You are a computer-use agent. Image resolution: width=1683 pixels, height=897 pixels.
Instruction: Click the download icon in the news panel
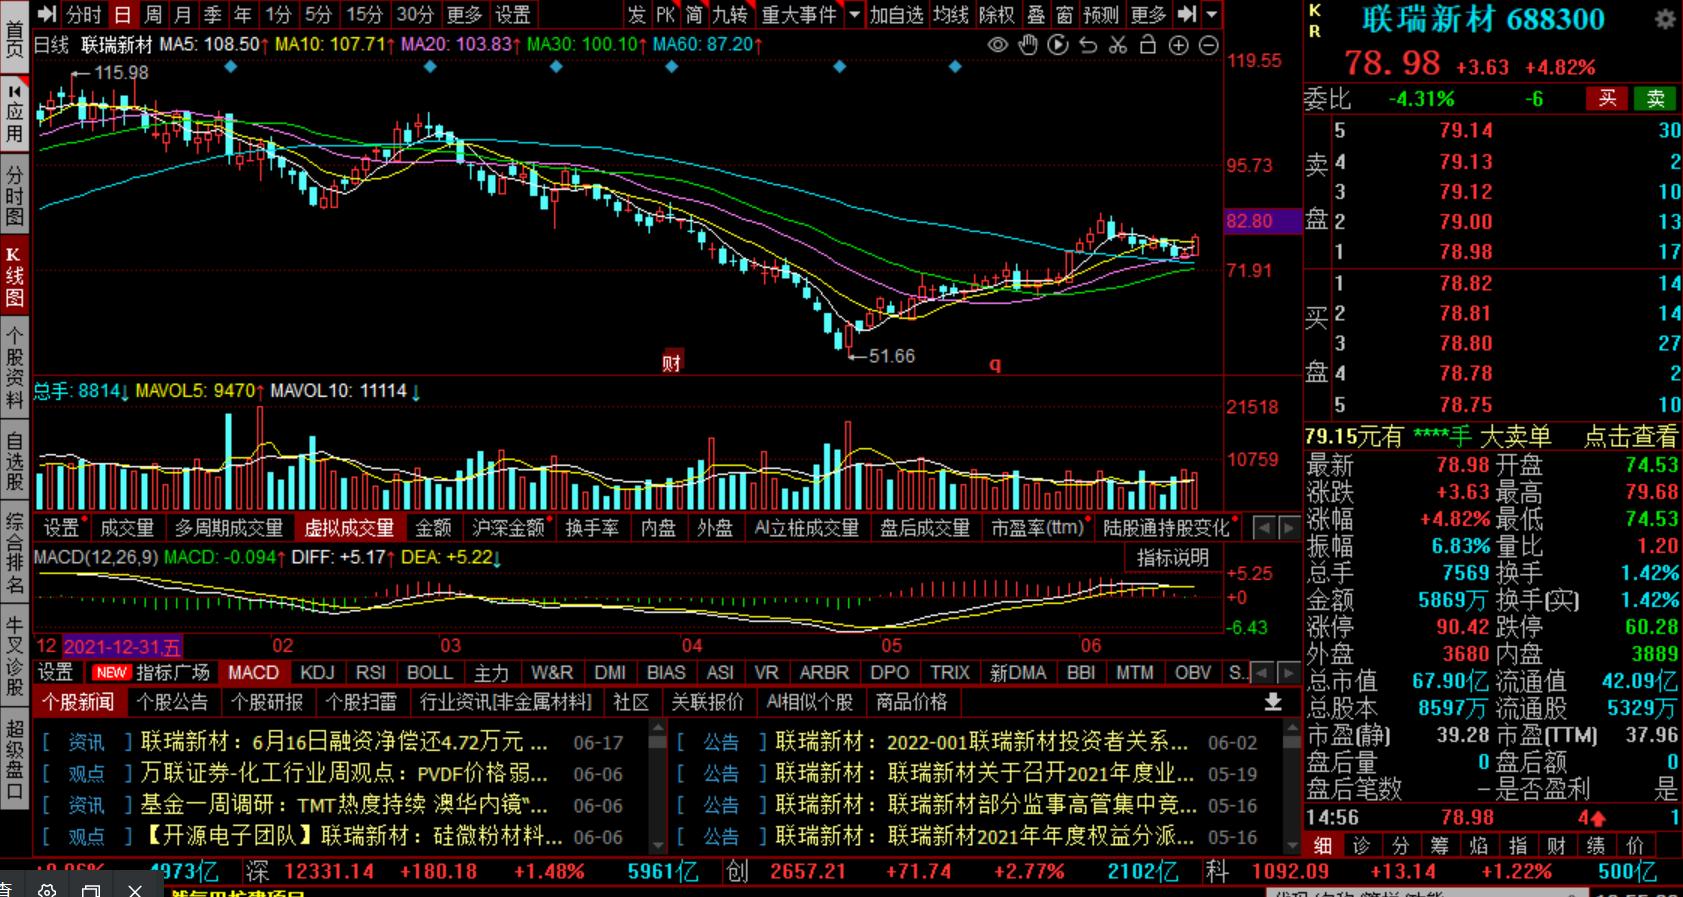1273,702
